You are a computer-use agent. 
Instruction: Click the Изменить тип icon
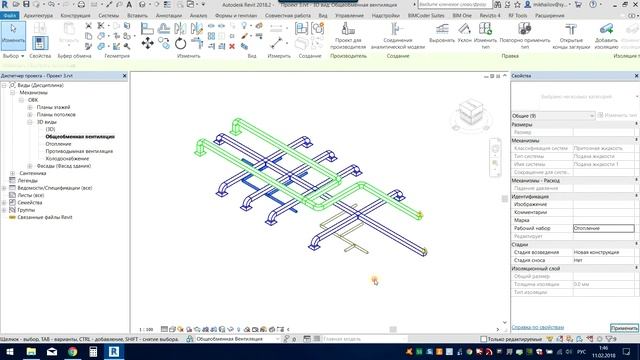pos(485,29)
